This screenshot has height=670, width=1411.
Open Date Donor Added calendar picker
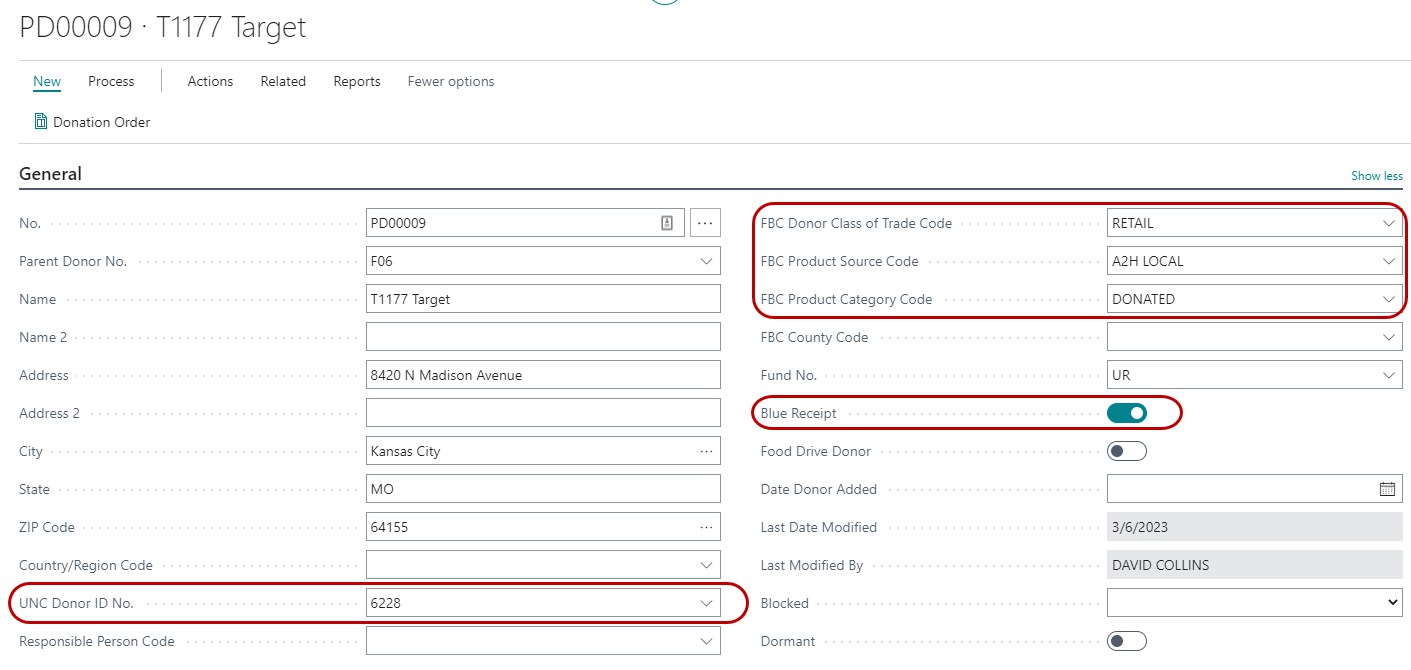(x=1387, y=489)
